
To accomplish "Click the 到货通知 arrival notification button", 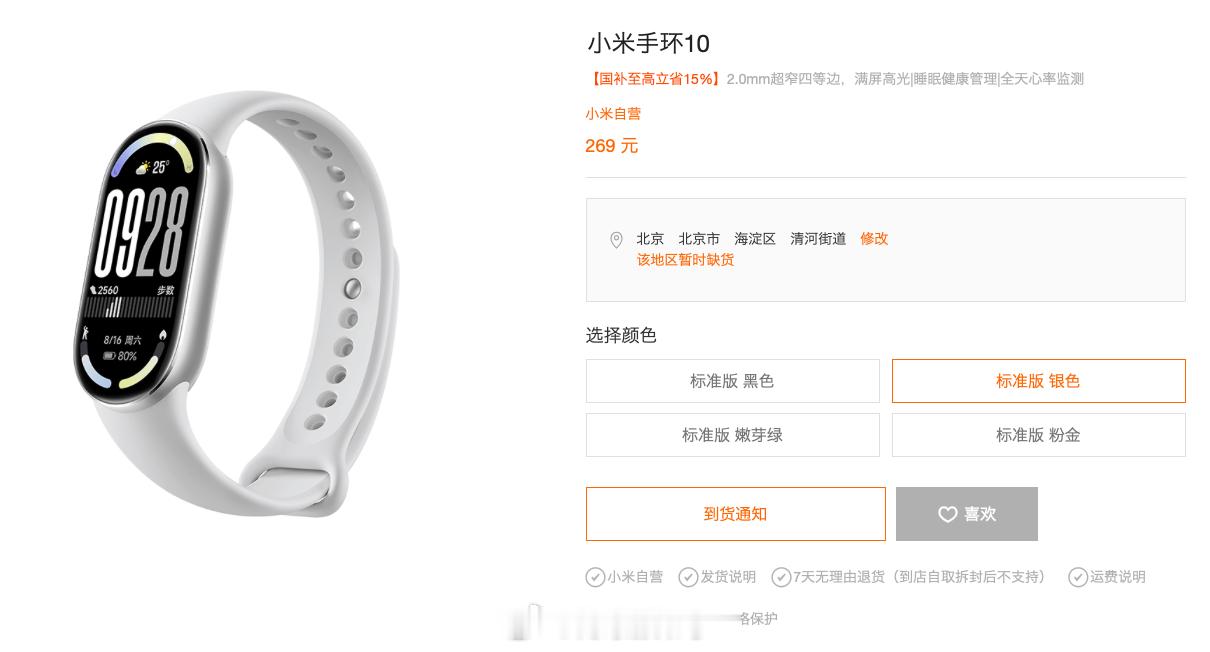I will pos(736,514).
